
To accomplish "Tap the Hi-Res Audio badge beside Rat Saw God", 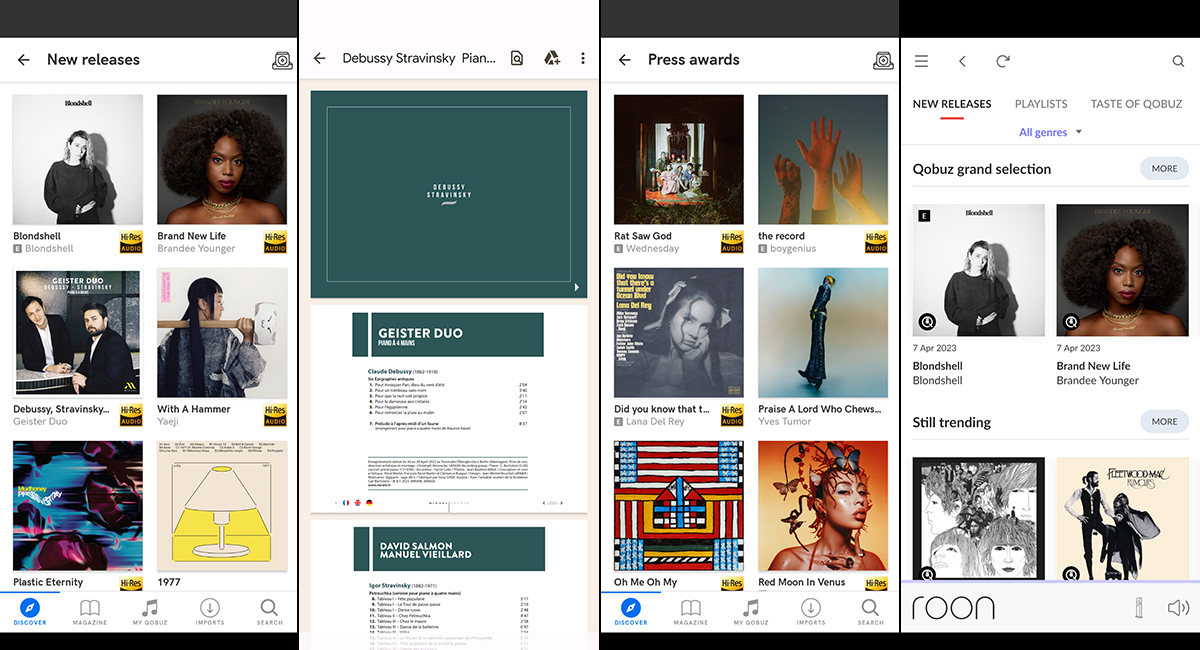I will coord(732,242).
